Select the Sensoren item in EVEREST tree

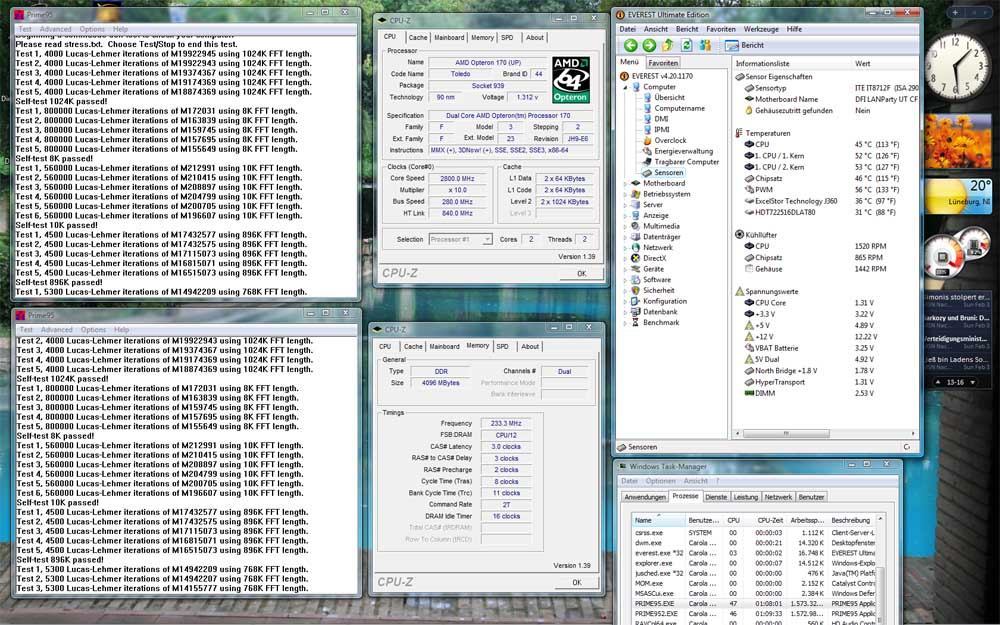[x=663, y=173]
